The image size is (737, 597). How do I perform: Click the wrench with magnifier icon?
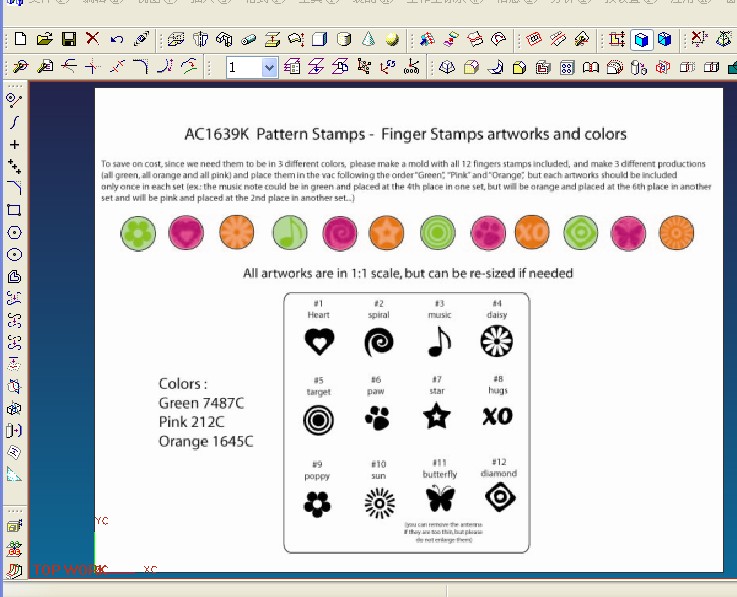click(20, 67)
